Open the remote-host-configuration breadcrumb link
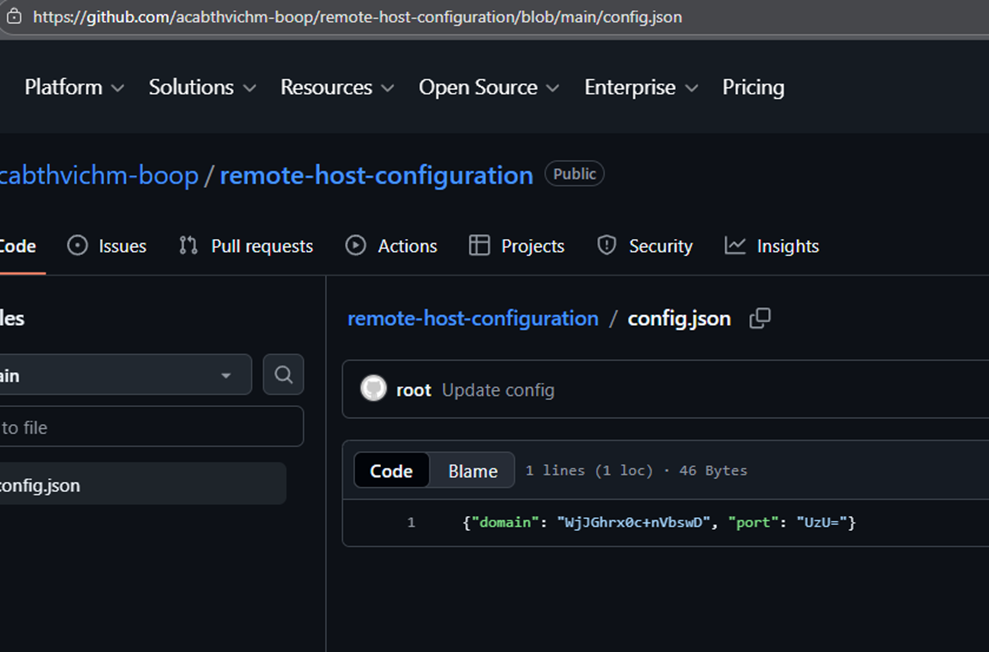Viewport: 989px width, 652px height. pyautogui.click(x=473, y=318)
